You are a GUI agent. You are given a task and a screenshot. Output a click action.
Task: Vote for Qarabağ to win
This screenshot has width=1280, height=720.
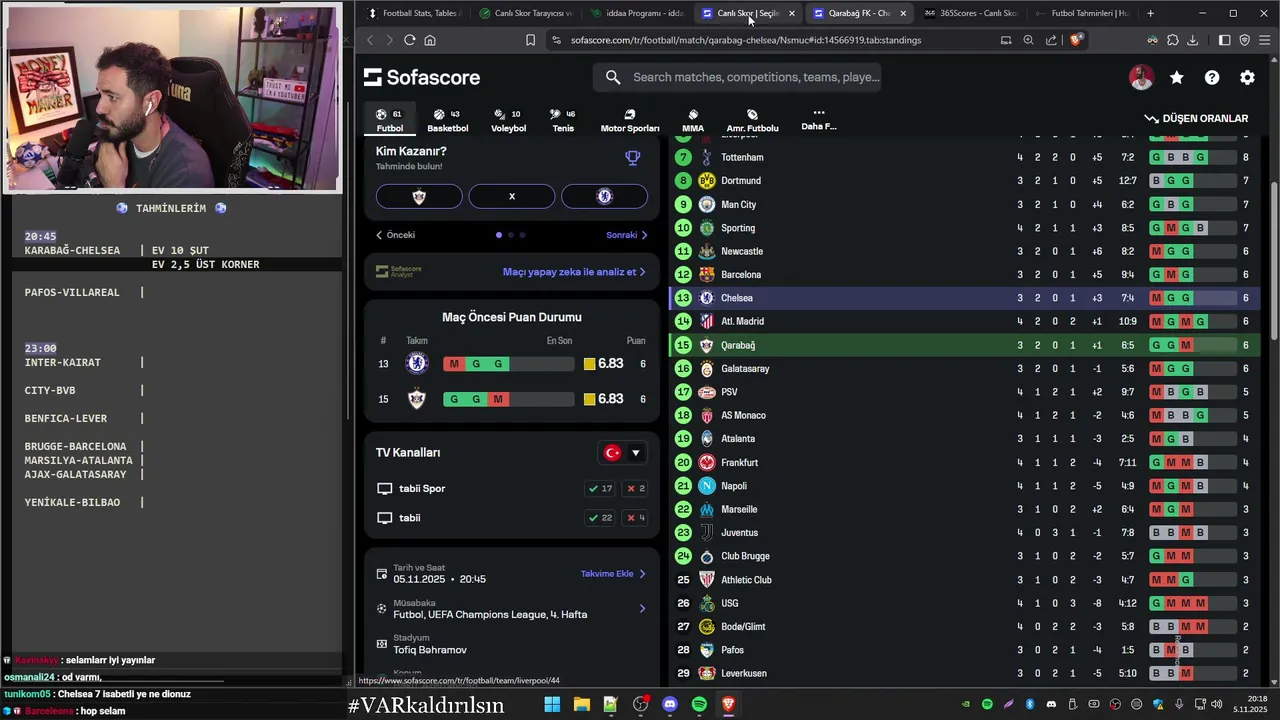(x=419, y=196)
